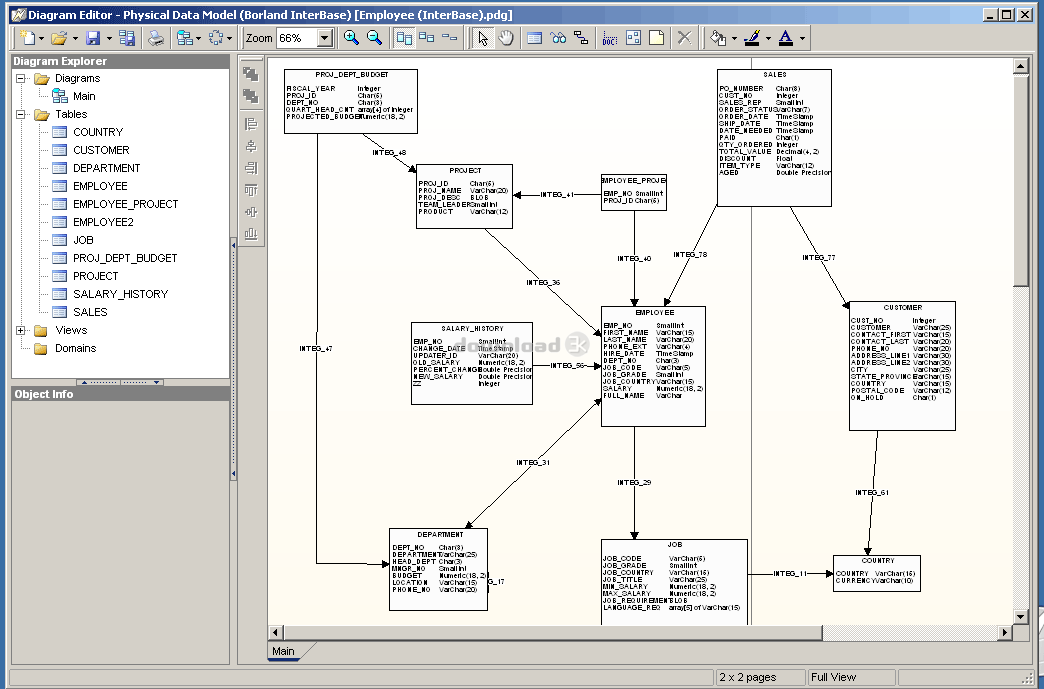Open the Zoom percentage dropdown
1044x689 pixels.
pyautogui.click(x=324, y=38)
